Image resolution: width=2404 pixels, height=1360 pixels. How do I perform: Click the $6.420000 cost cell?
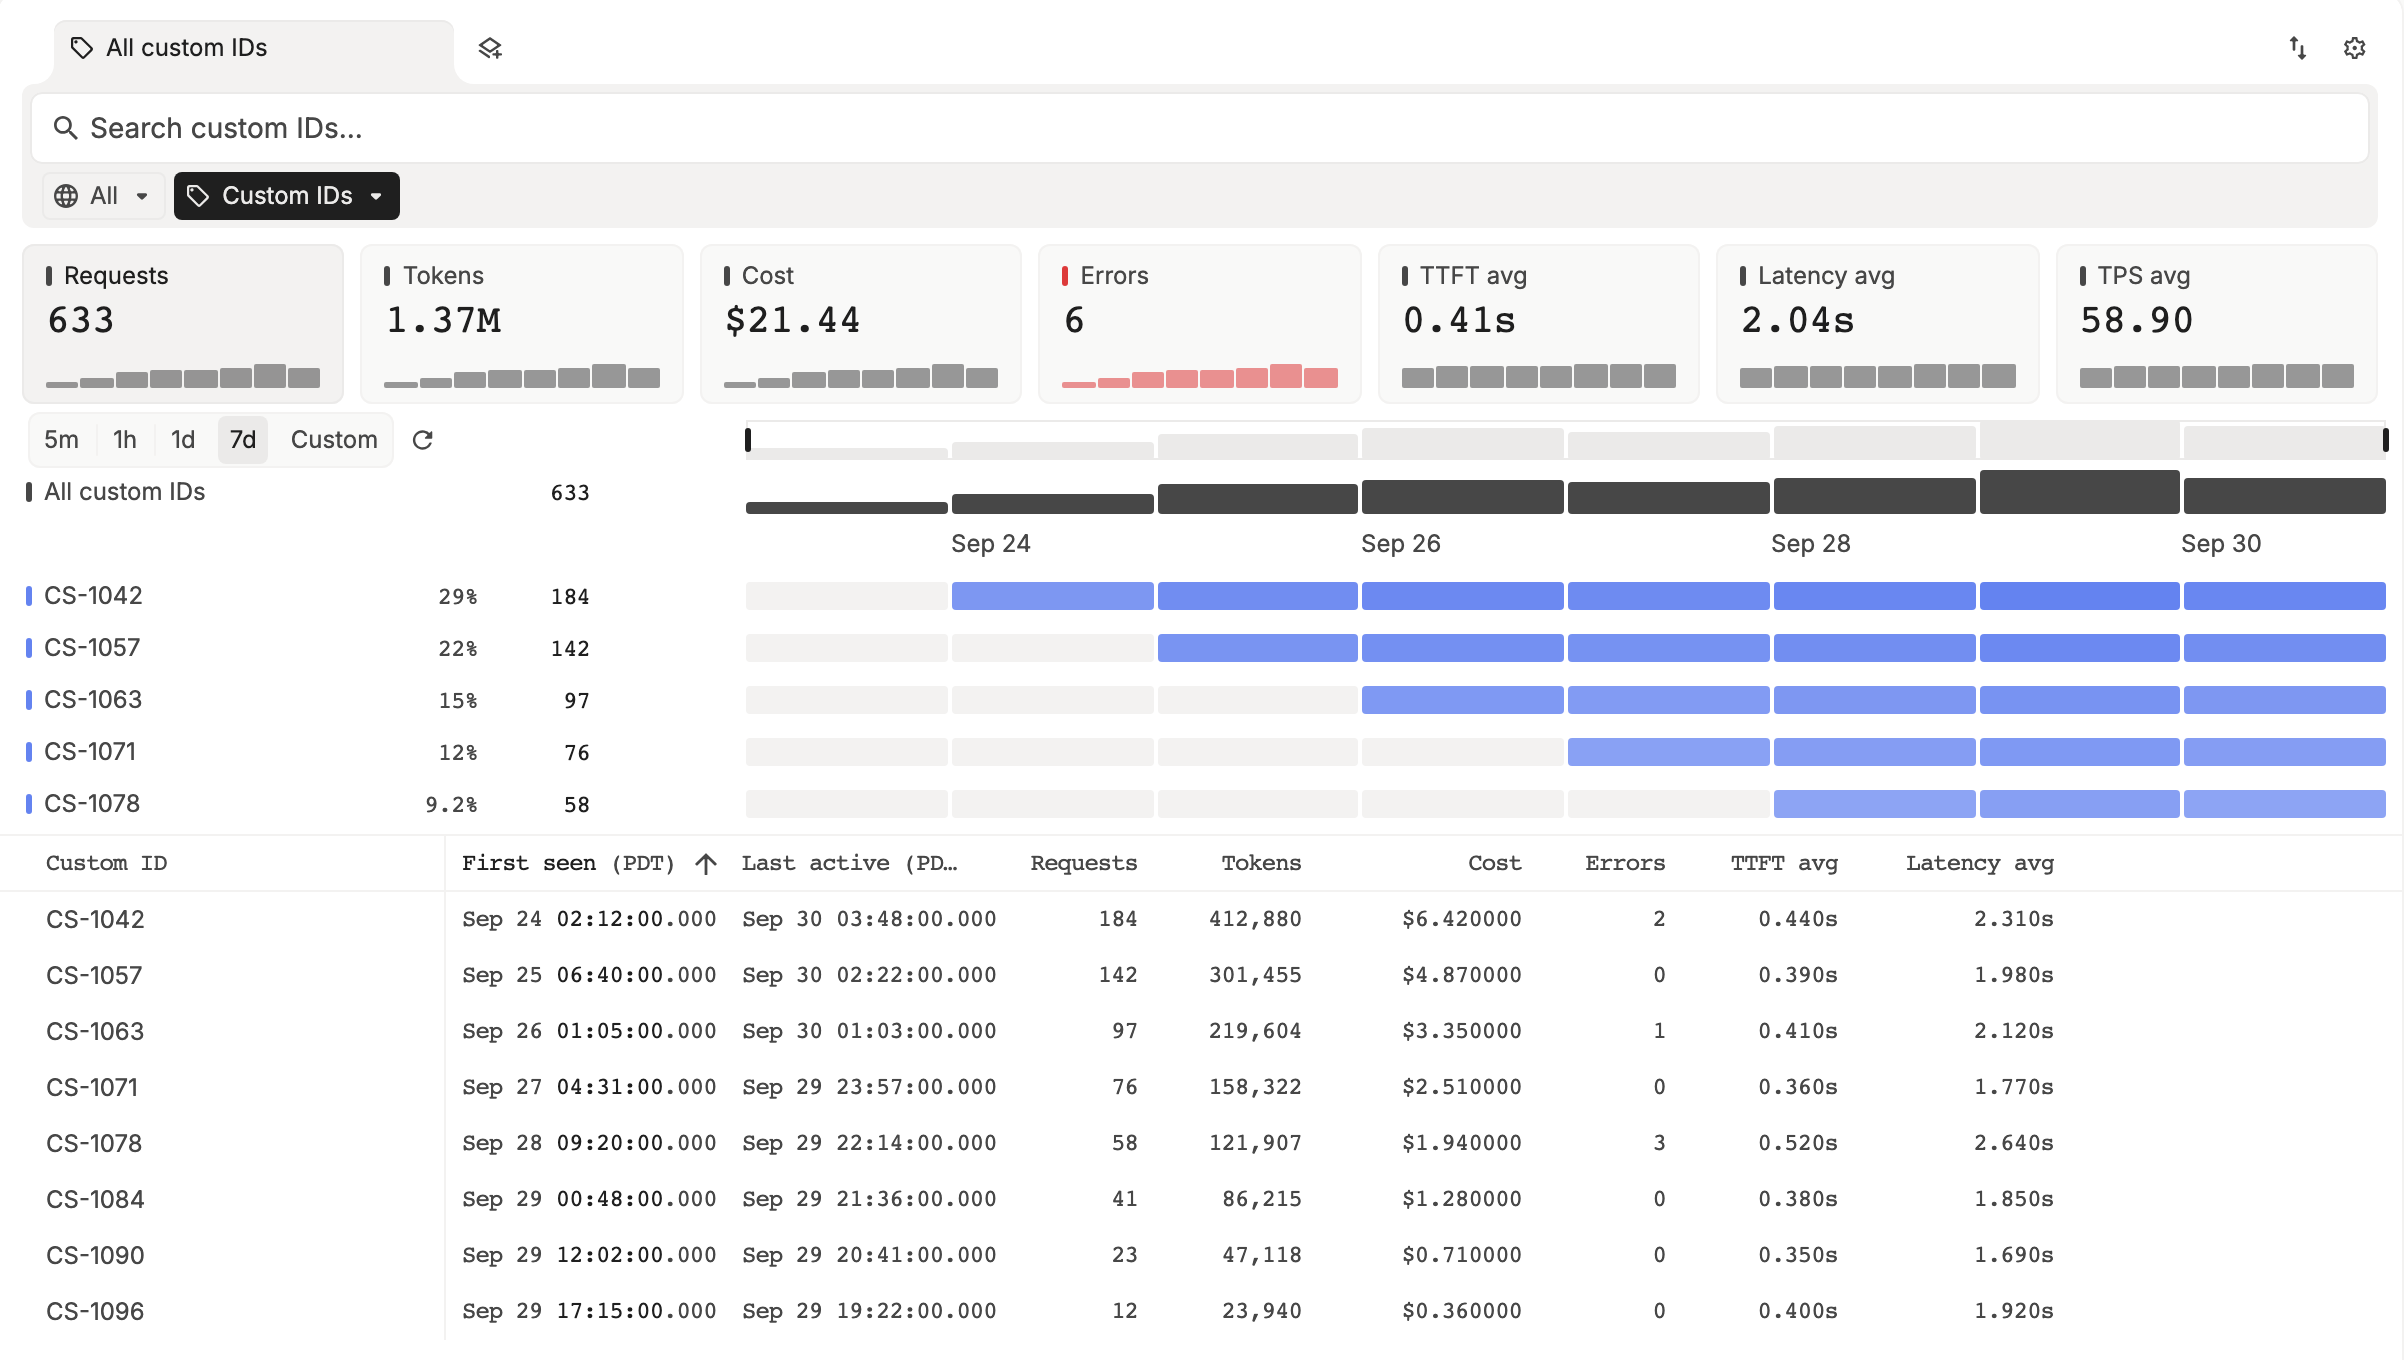pyautogui.click(x=1461, y=919)
